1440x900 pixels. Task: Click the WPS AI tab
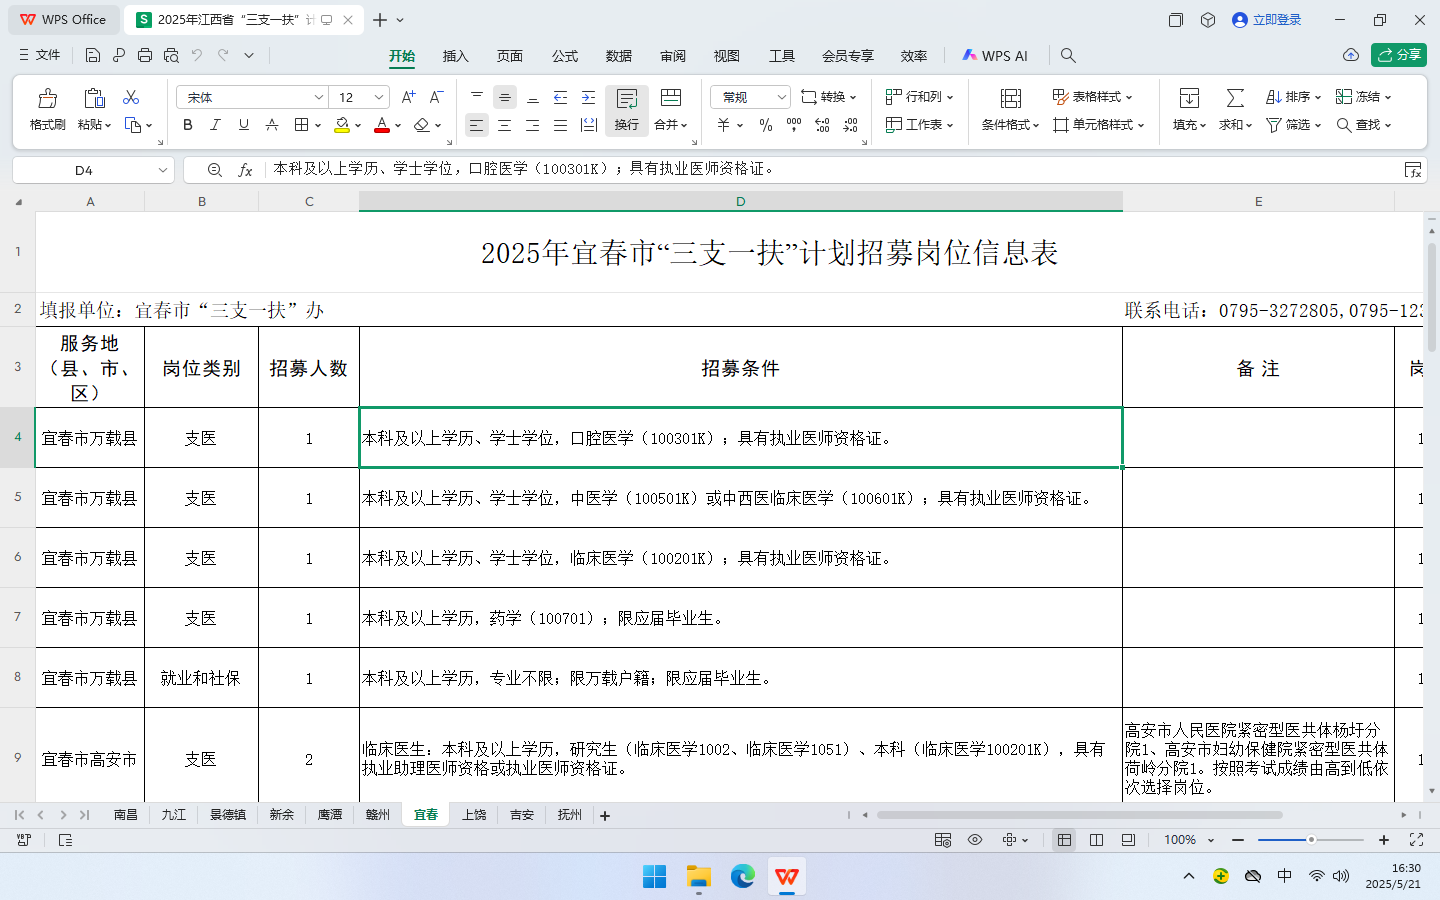coord(995,56)
